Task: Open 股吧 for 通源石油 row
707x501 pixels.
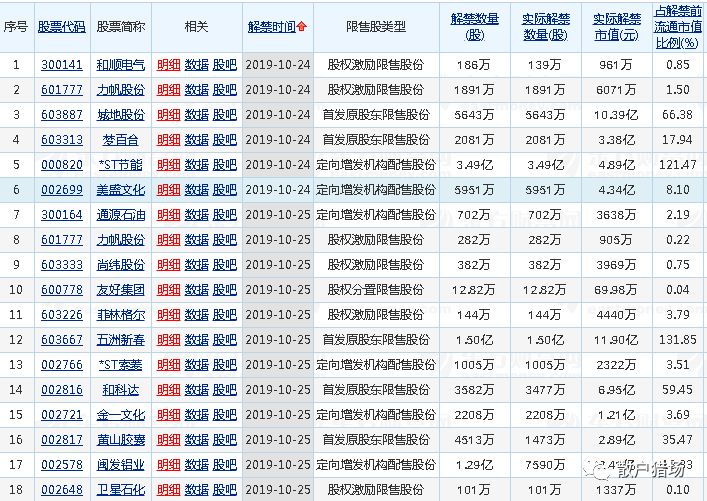Action: point(225,215)
